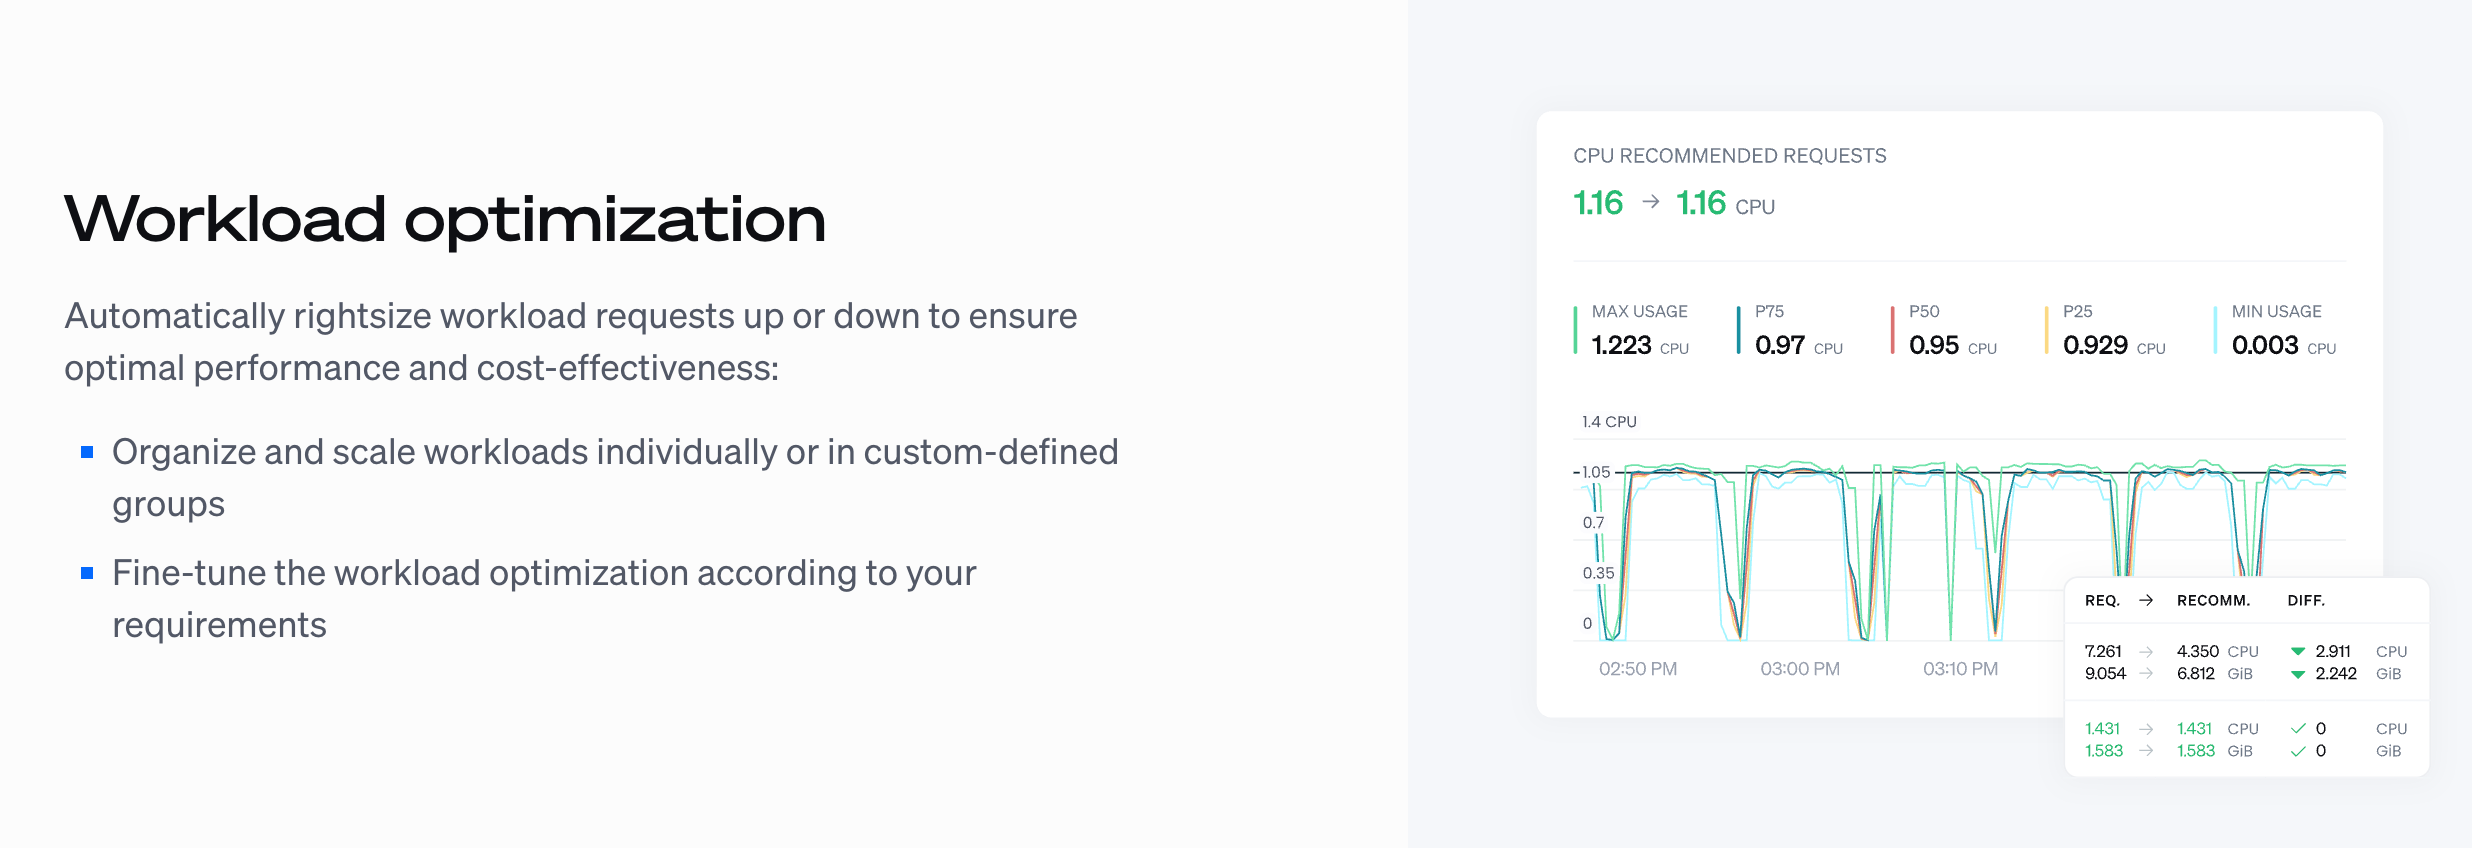Click the 03:00 PM time axis label

(x=1800, y=669)
